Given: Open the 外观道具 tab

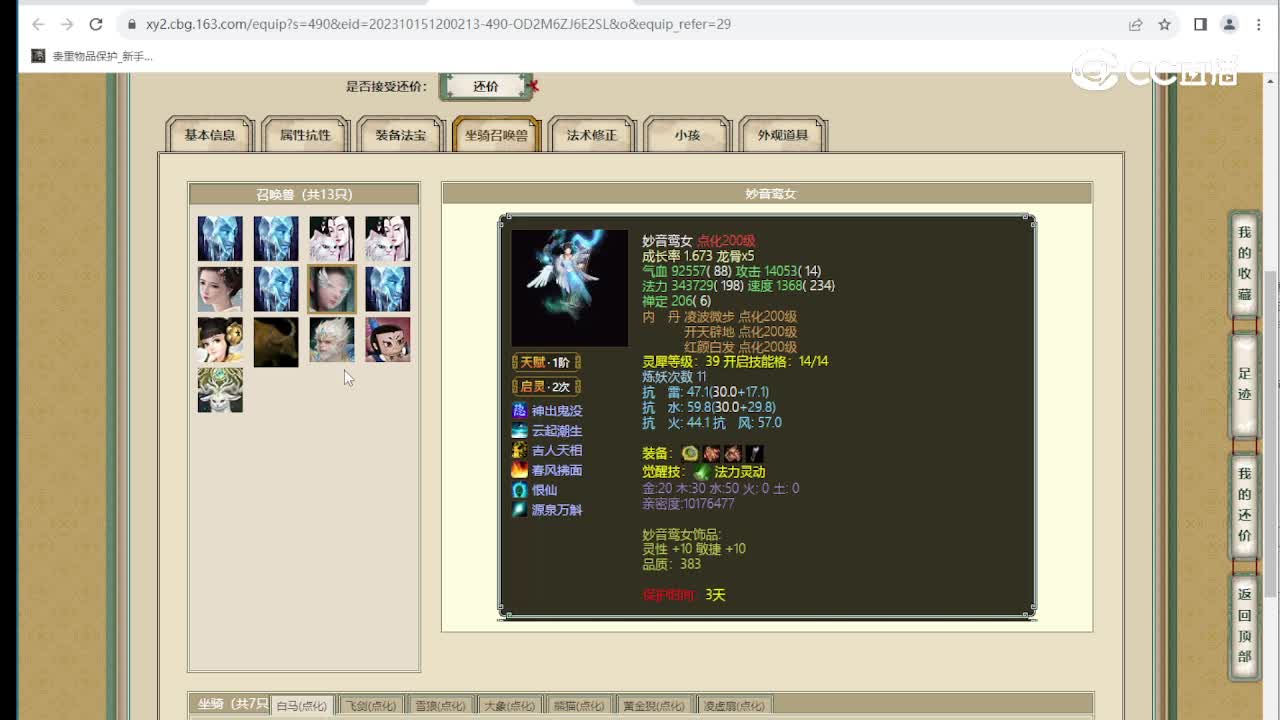Looking at the screenshot, I should pos(783,135).
